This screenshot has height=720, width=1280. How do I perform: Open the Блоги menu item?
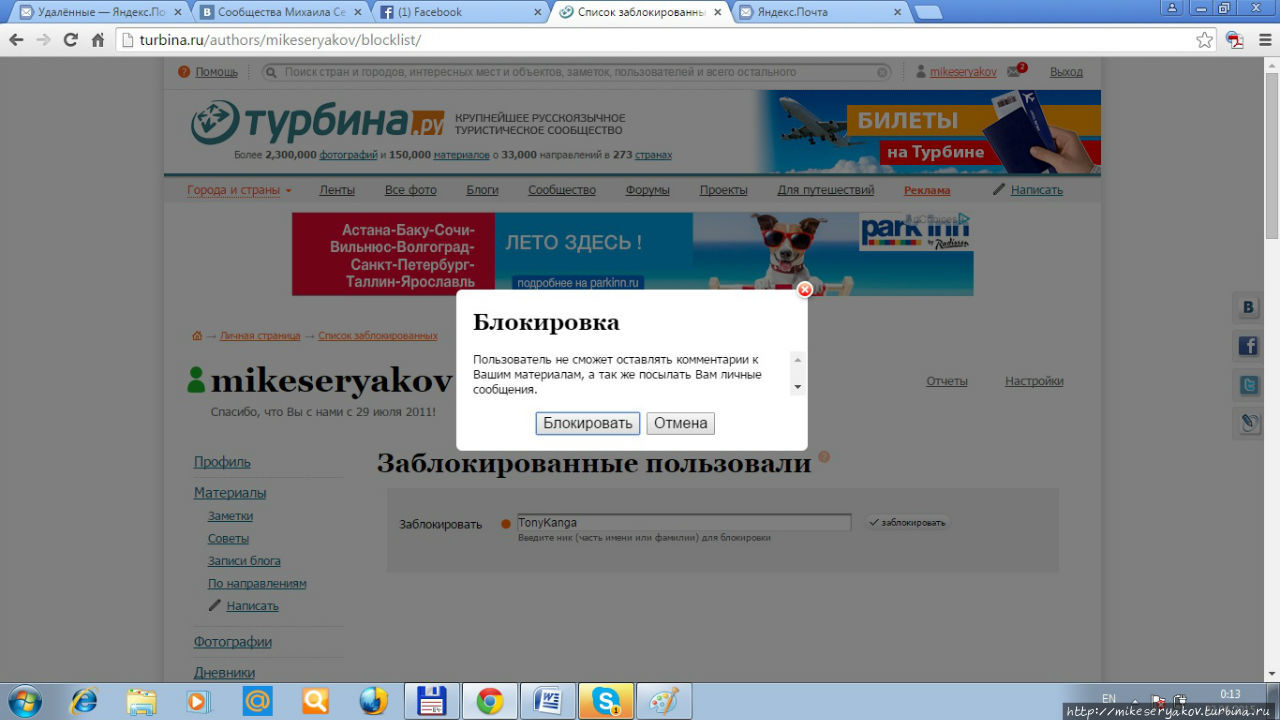482,190
